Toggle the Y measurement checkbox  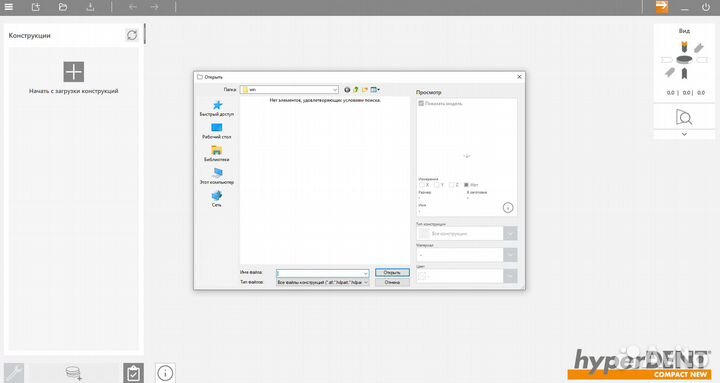(436, 185)
